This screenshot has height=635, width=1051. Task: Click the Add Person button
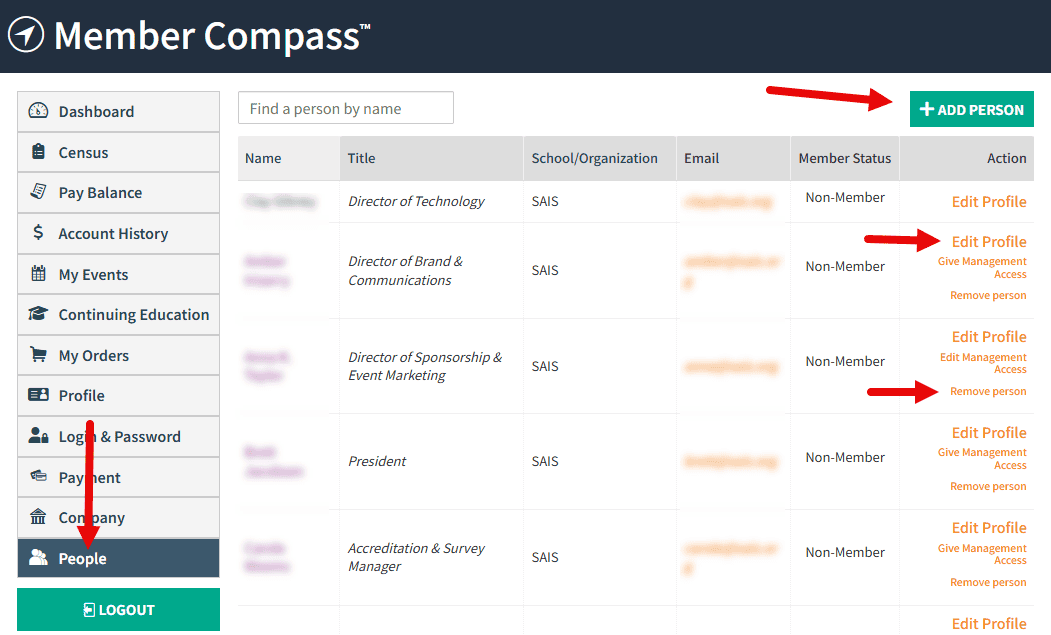(x=971, y=109)
